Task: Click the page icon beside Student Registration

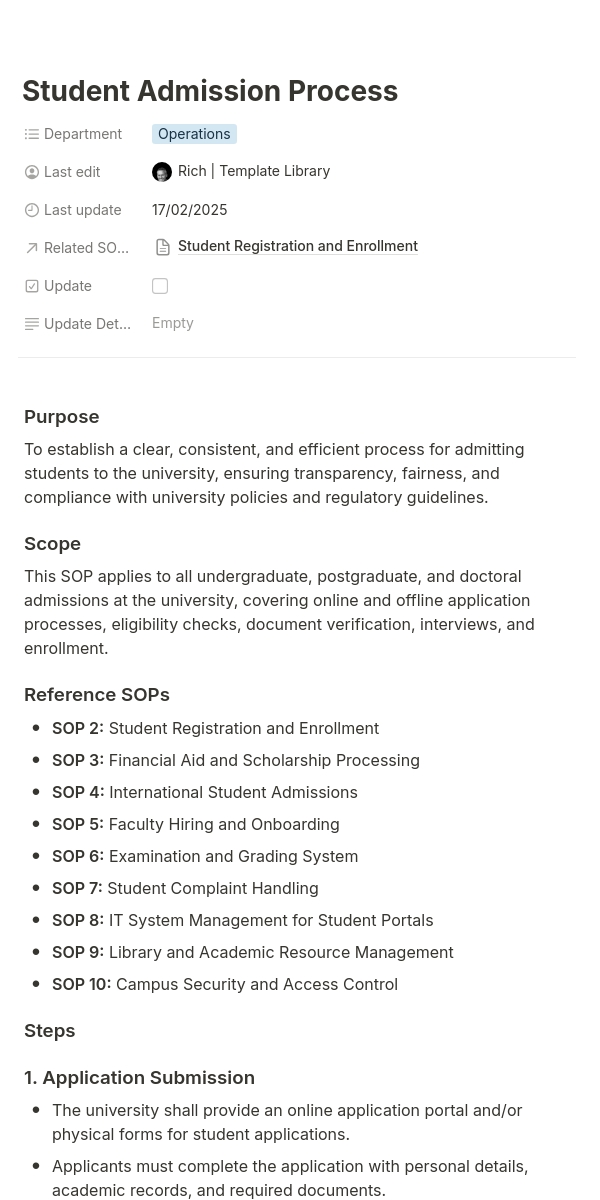Action: point(163,247)
